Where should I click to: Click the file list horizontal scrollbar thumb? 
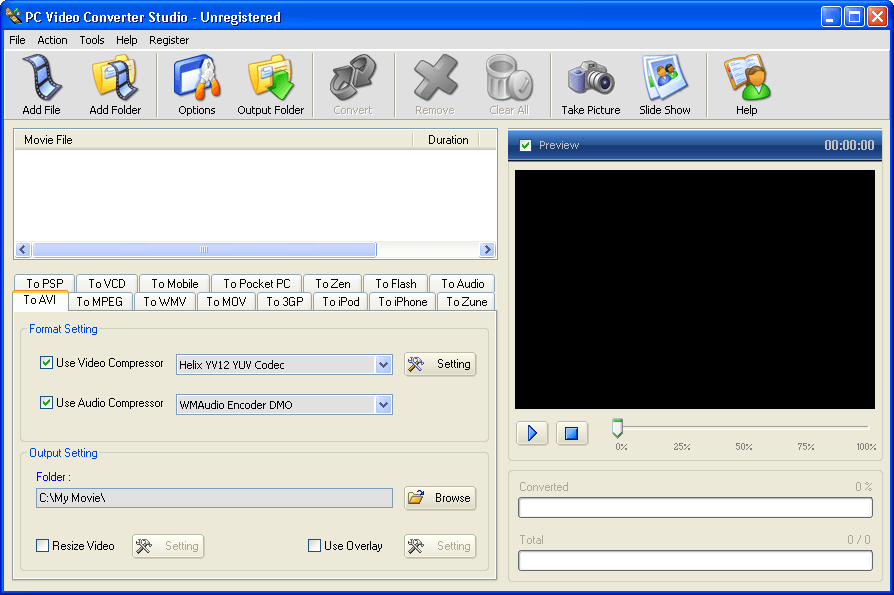pos(204,249)
